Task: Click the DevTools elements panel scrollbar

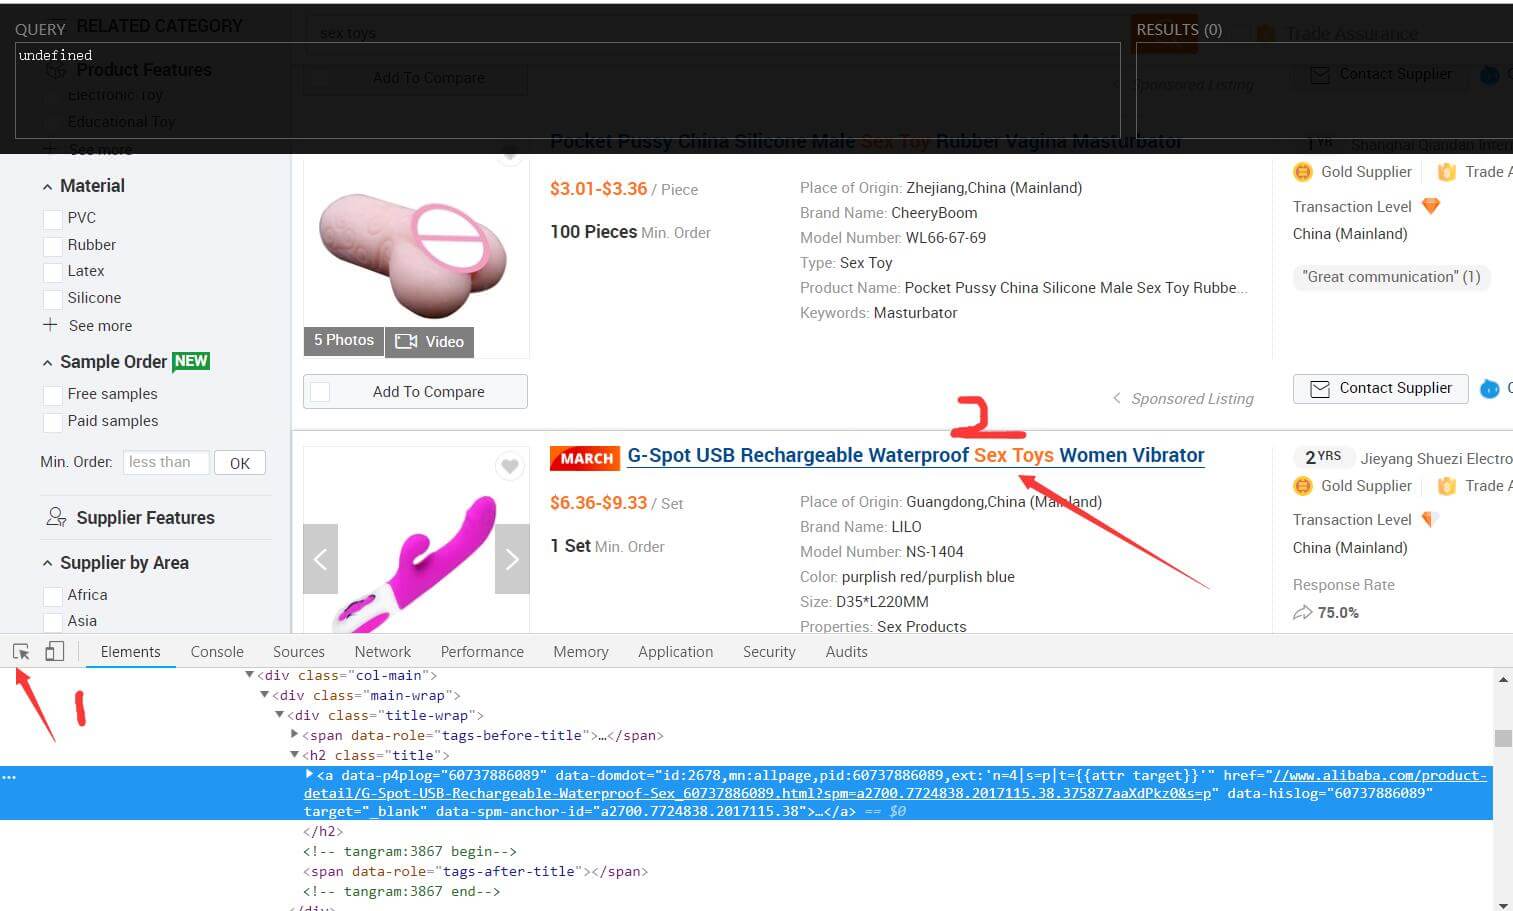Action: (1502, 739)
